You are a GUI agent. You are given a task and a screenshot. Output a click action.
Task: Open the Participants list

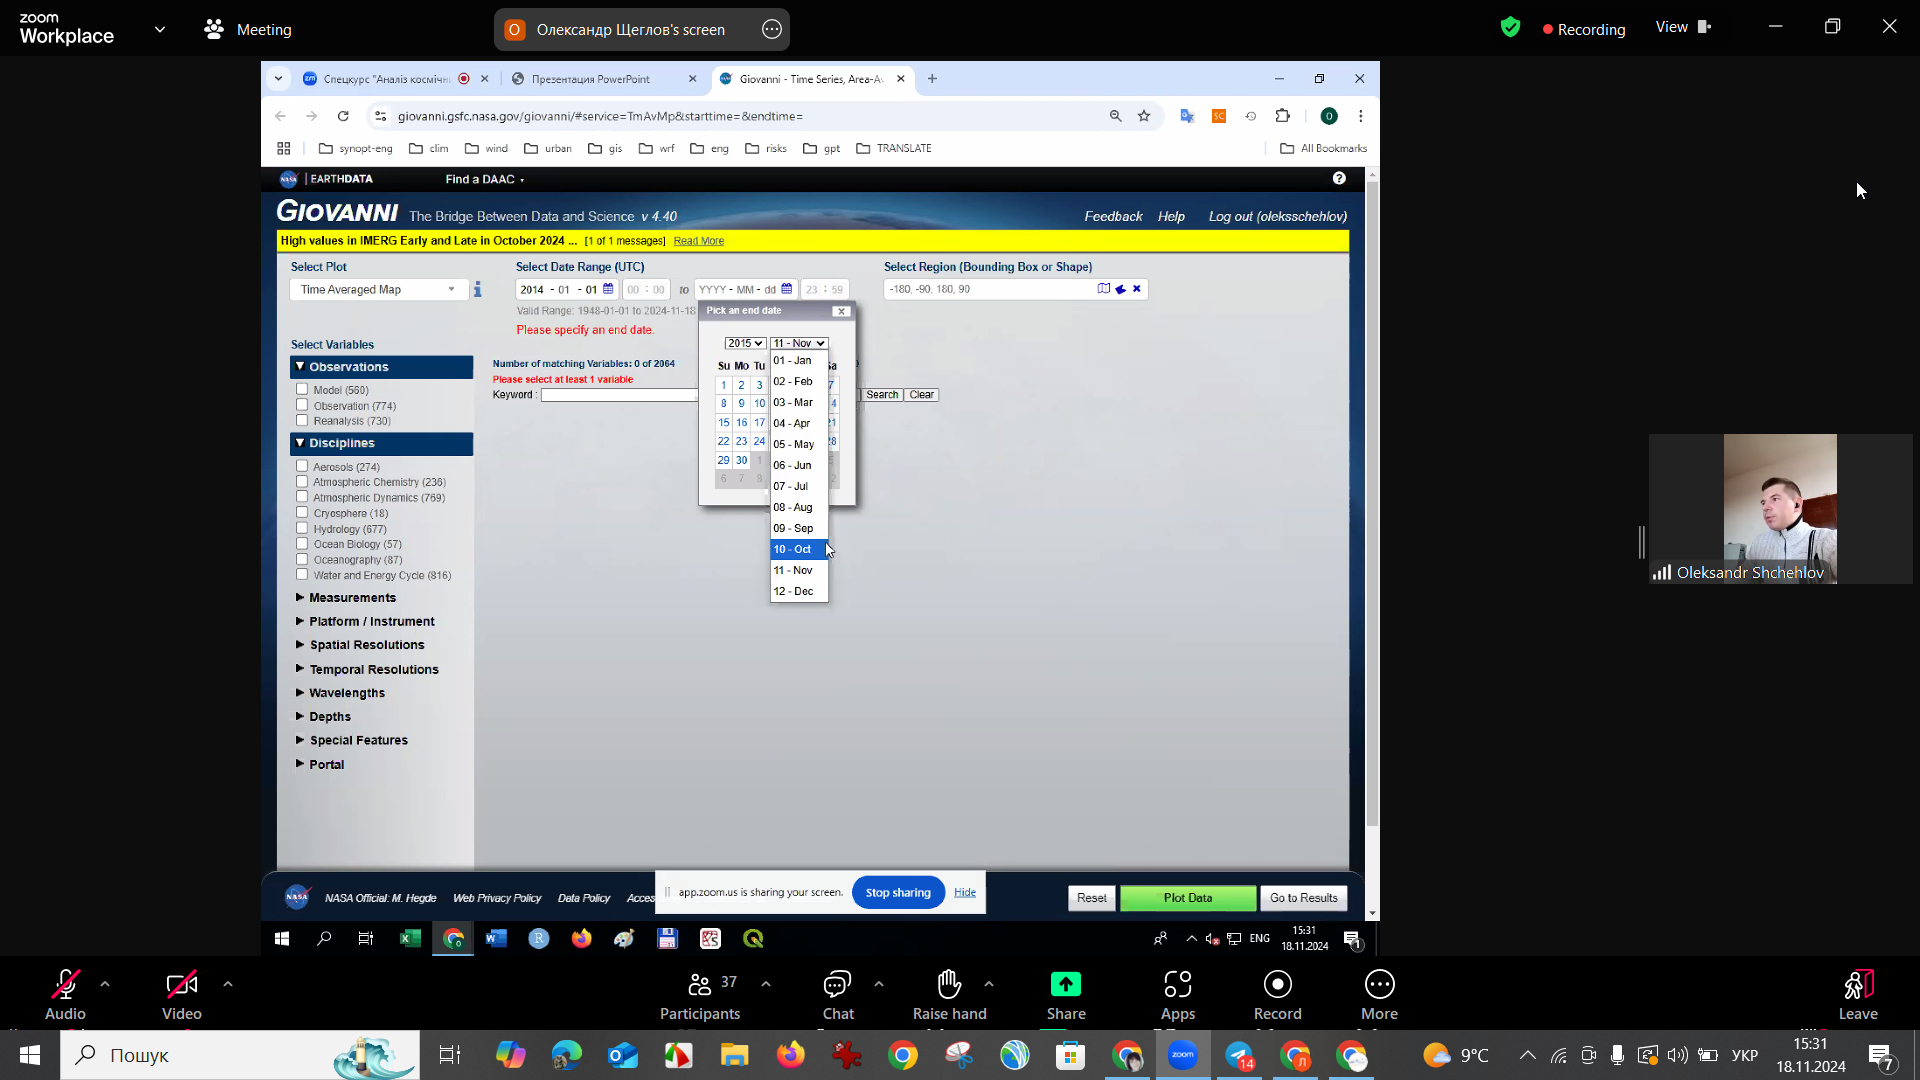[x=700, y=985]
